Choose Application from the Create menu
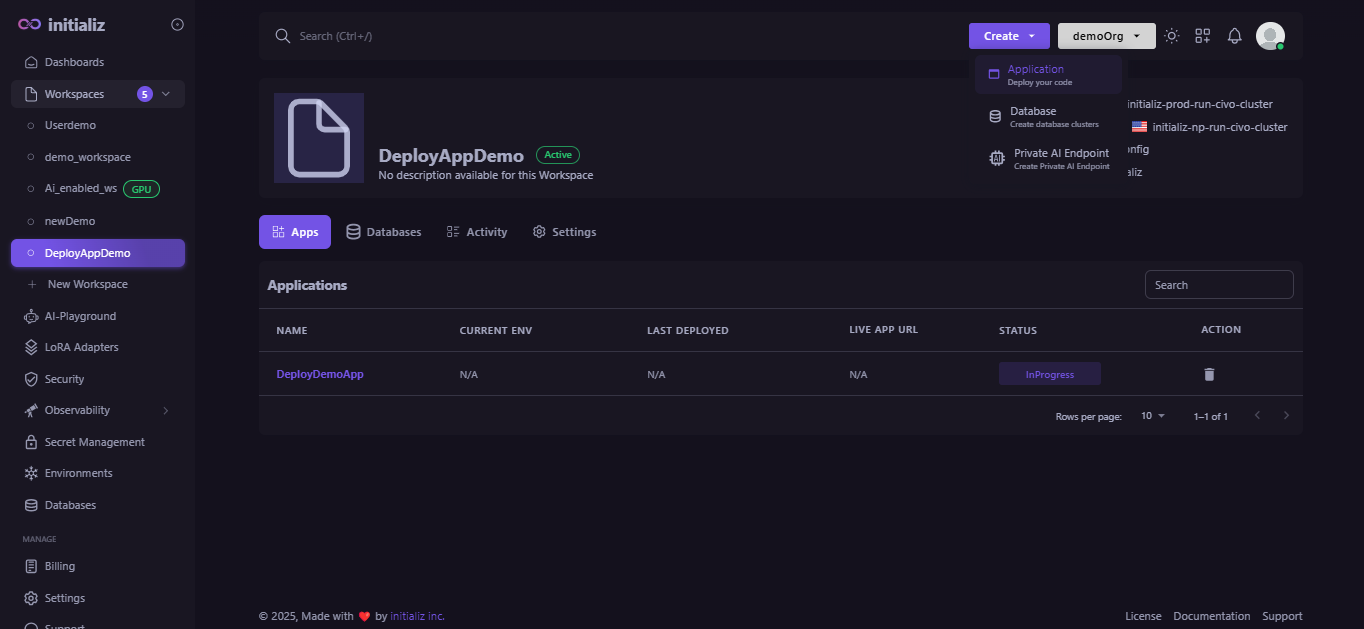 click(1048, 75)
